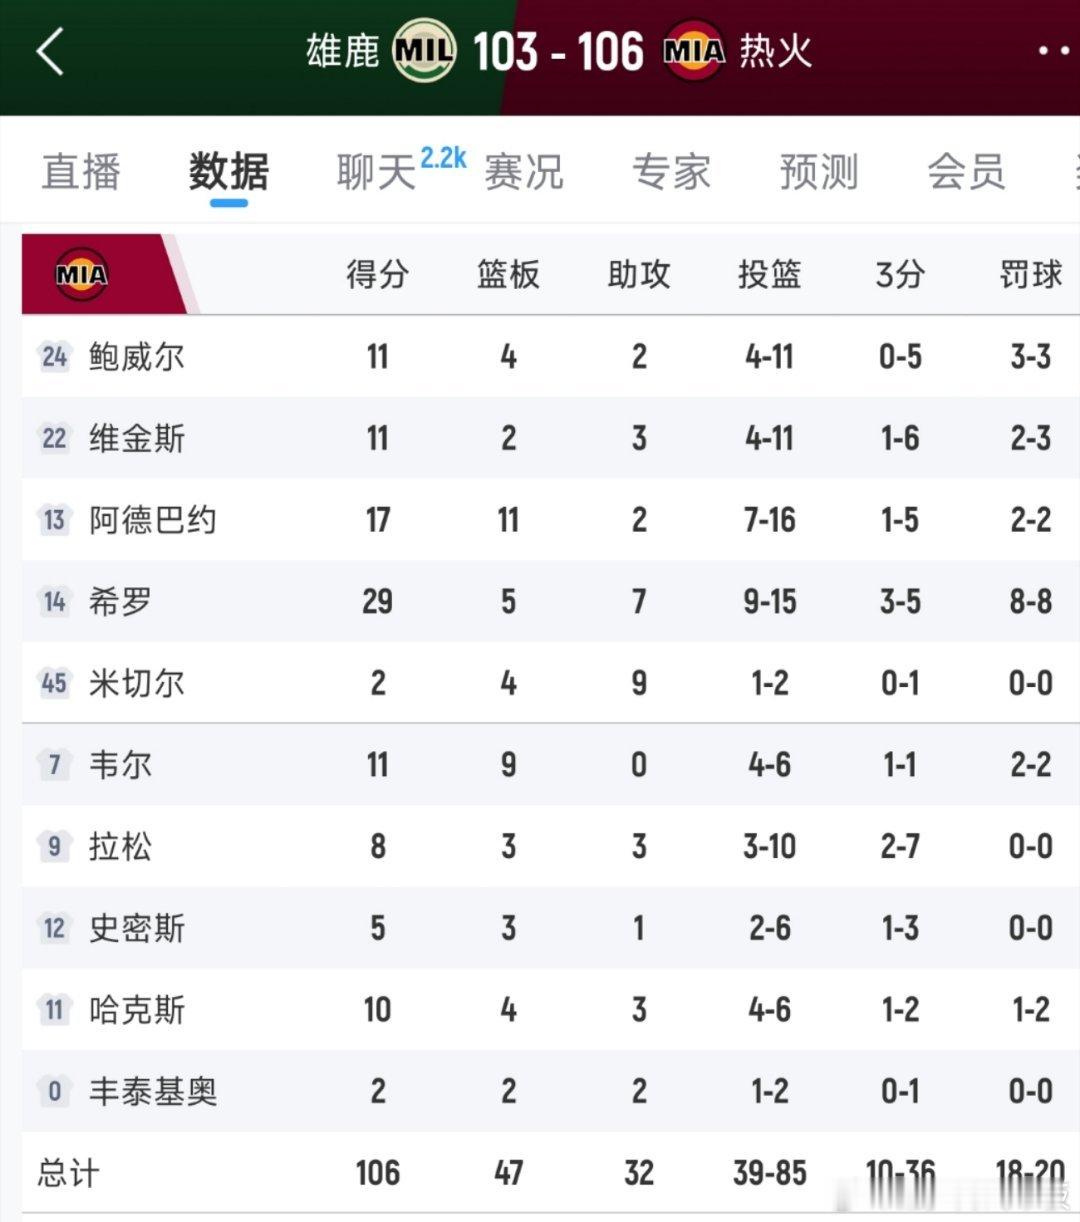This screenshot has height=1222, width=1080.
Task: Open the Milwaukee MIL team logo
Action: (x=424, y=50)
